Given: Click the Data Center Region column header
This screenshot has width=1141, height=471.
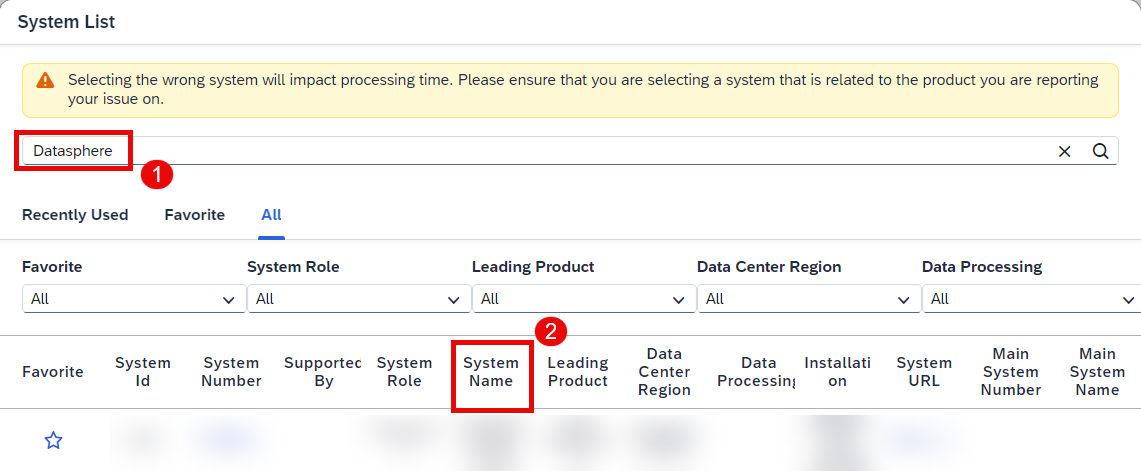Looking at the screenshot, I should 664,372.
